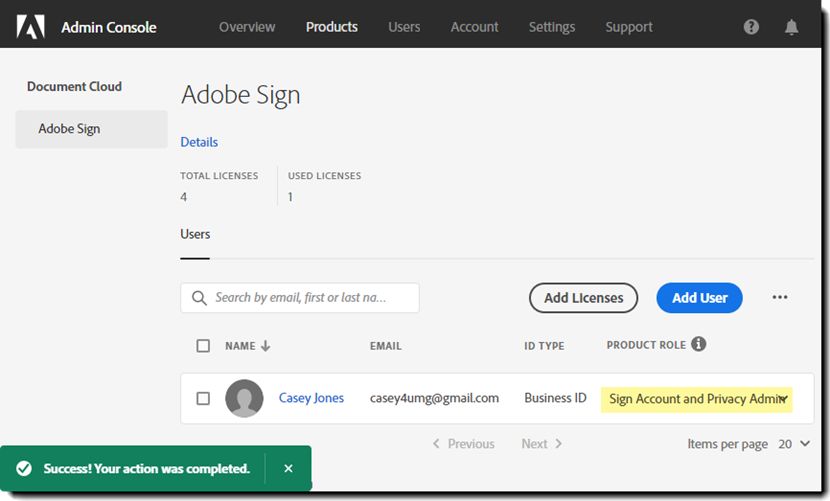Click the Adobe logo icon
The width and height of the screenshot is (830, 501).
(x=30, y=27)
